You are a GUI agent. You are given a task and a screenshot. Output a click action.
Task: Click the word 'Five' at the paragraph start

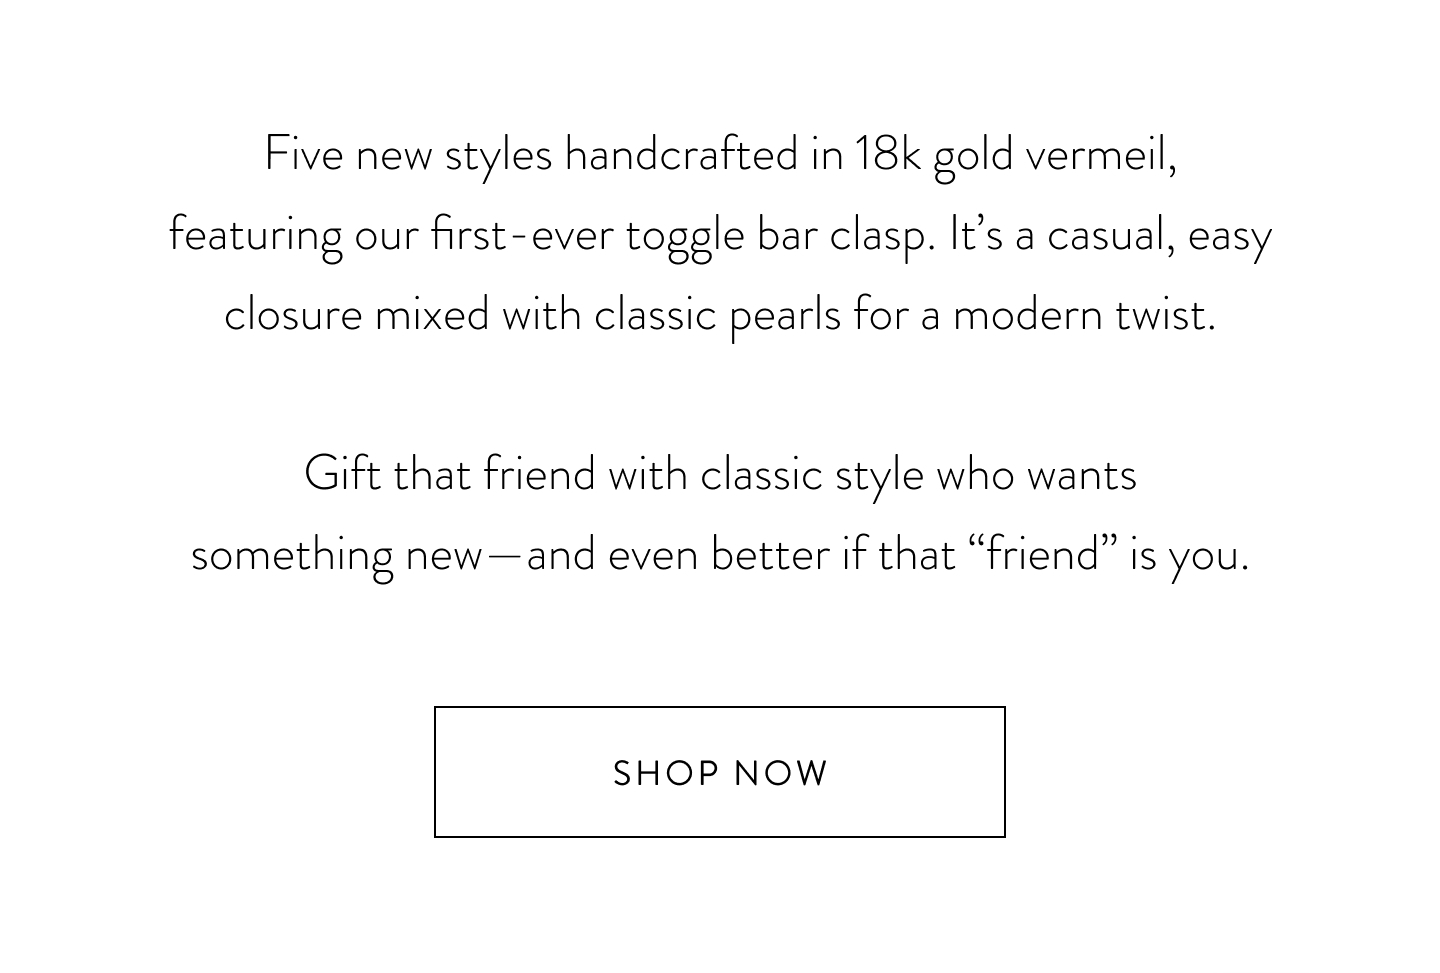pos(304,155)
